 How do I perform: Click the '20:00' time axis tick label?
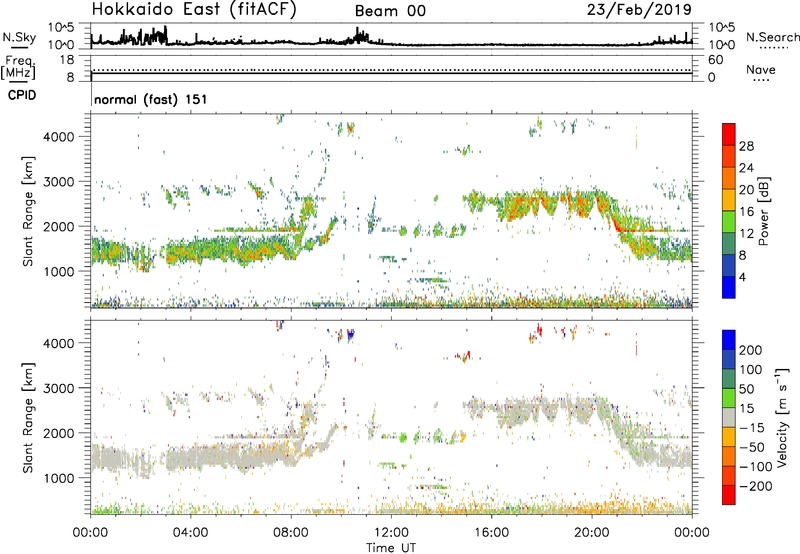point(592,533)
